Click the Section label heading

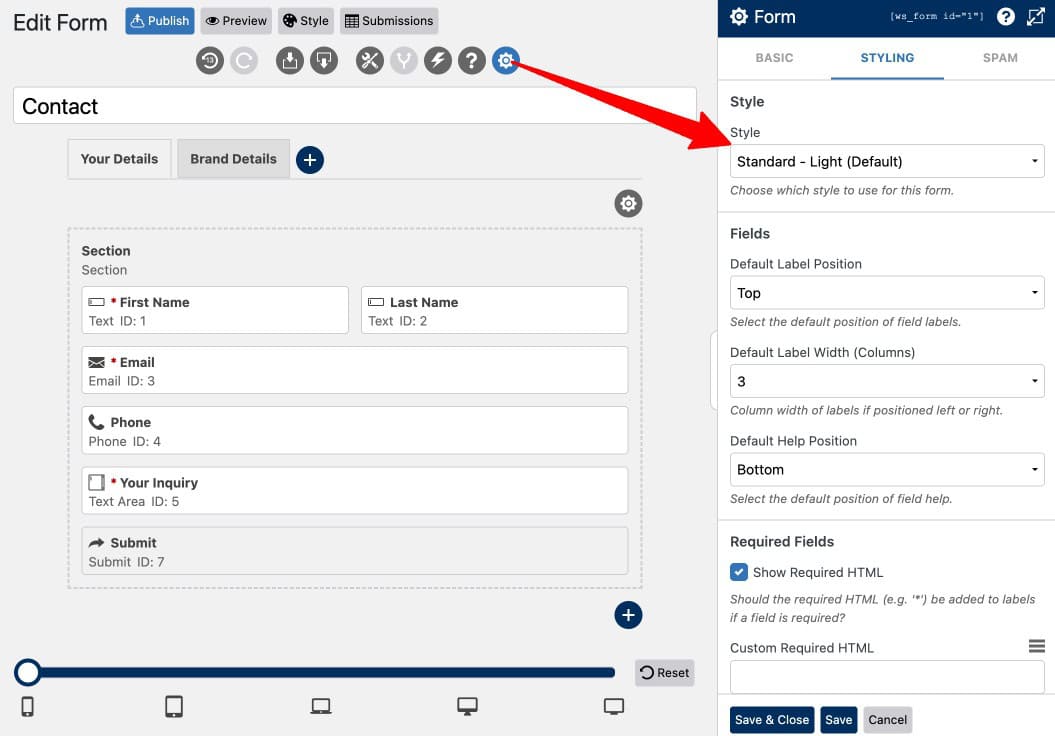click(106, 250)
